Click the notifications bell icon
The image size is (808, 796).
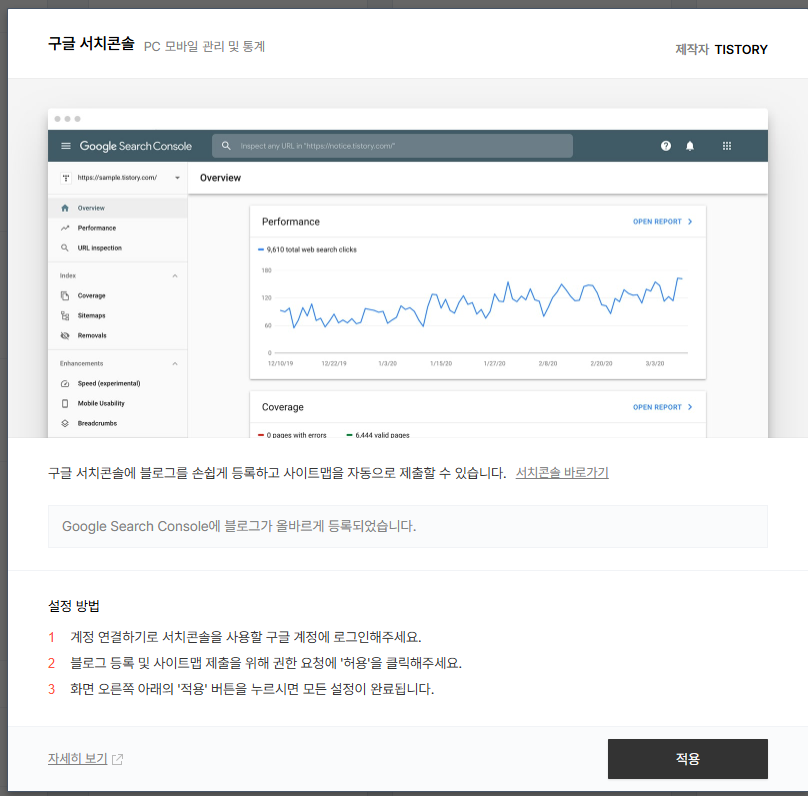[x=689, y=146]
